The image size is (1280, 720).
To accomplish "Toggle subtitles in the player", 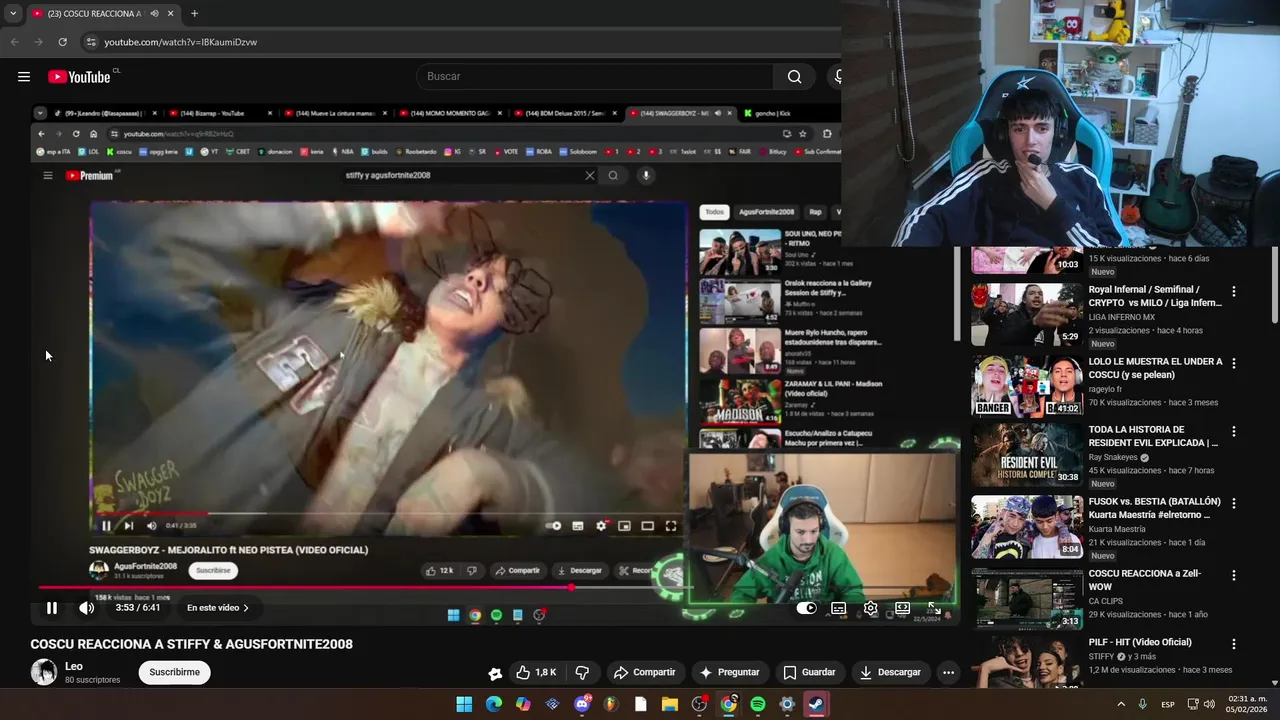I will (838, 608).
